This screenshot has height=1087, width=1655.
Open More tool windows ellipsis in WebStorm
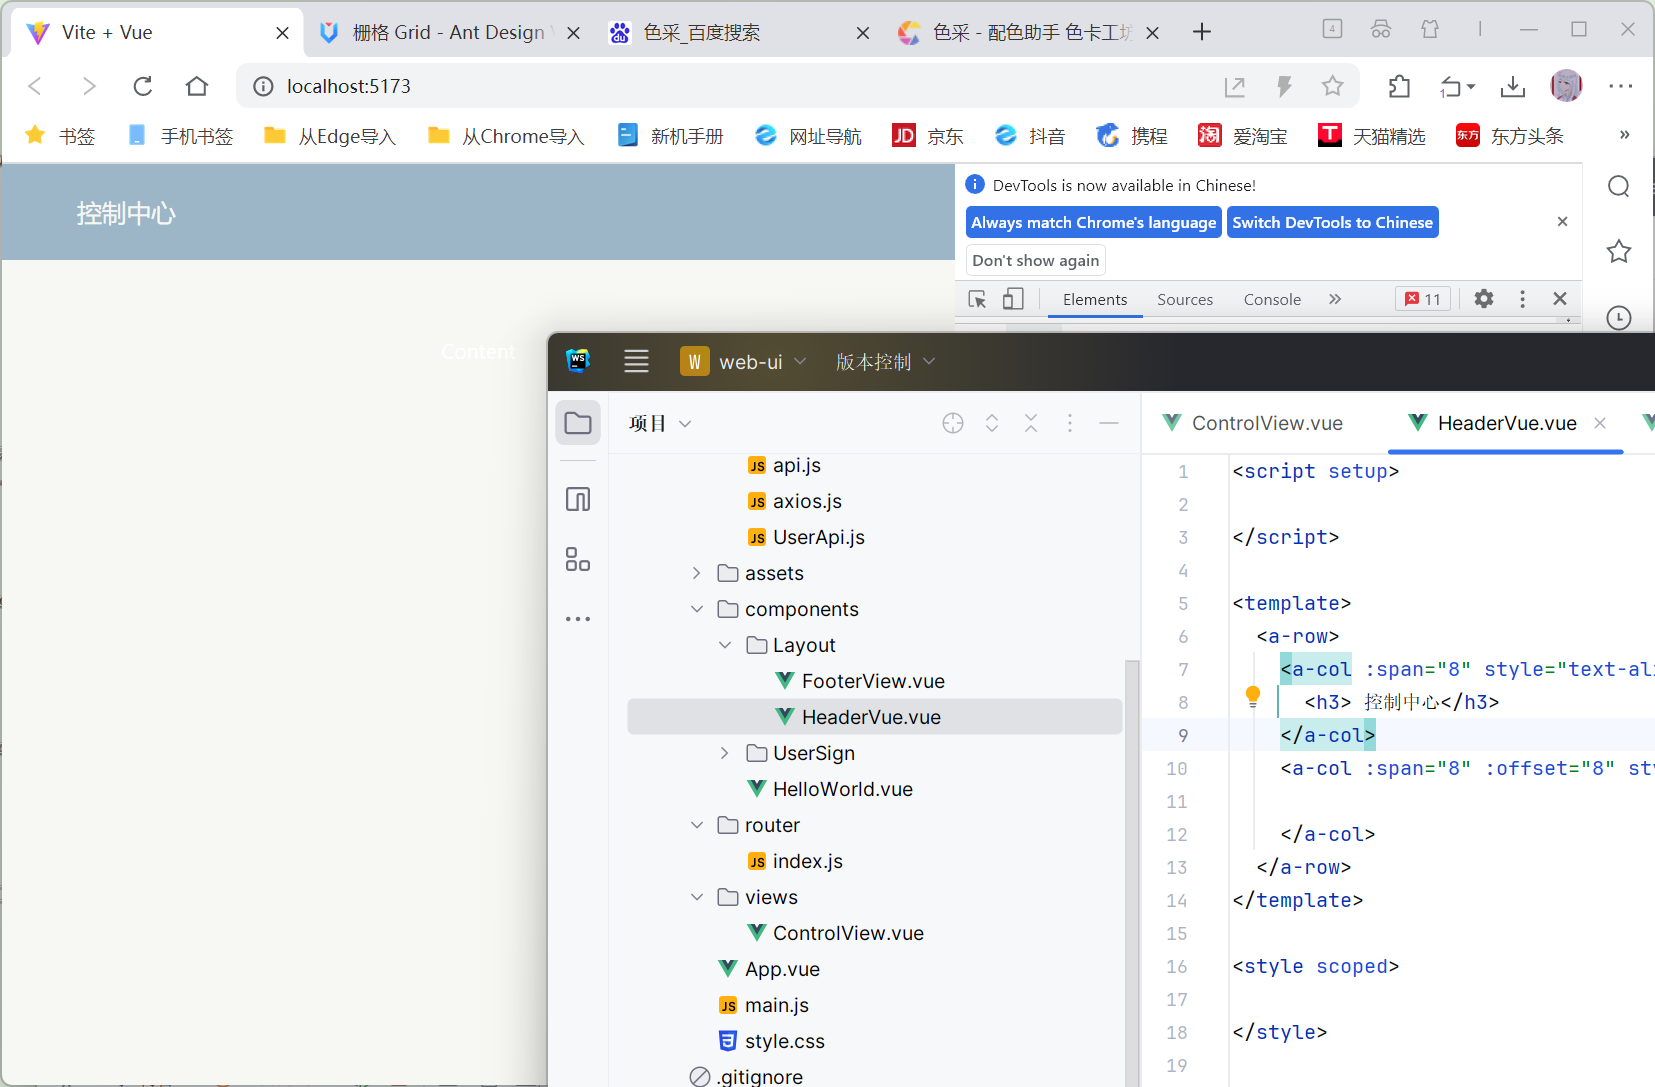[x=578, y=619]
